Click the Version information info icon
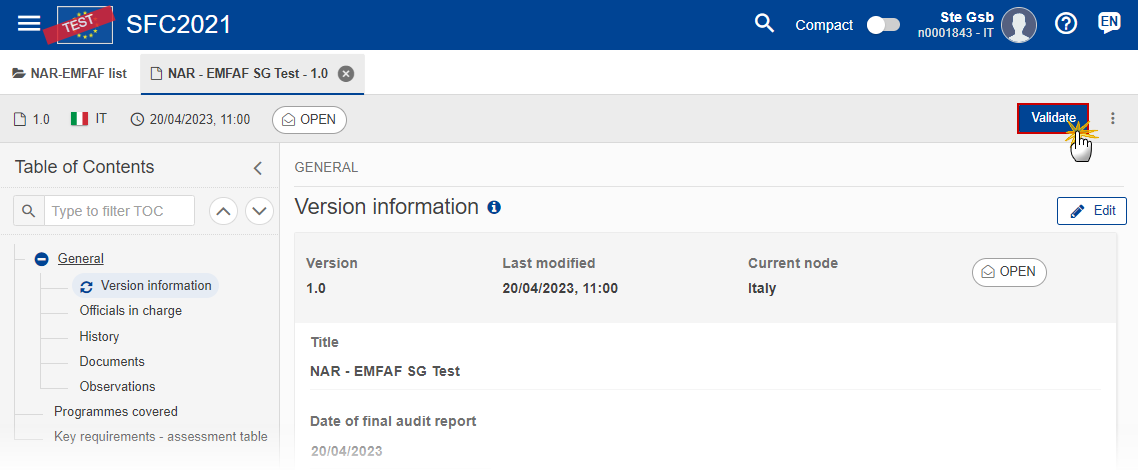The height and width of the screenshot is (471, 1138). coord(494,208)
